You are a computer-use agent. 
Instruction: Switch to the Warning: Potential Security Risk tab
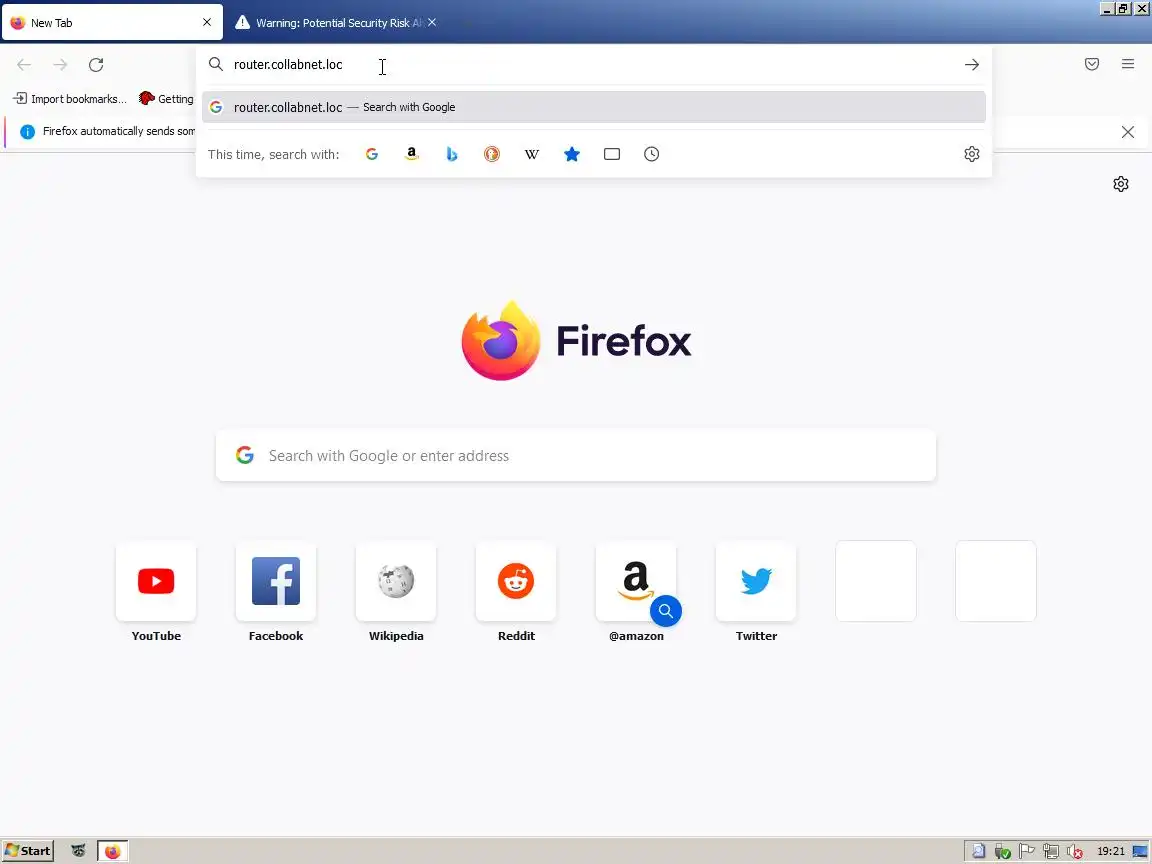(x=329, y=23)
